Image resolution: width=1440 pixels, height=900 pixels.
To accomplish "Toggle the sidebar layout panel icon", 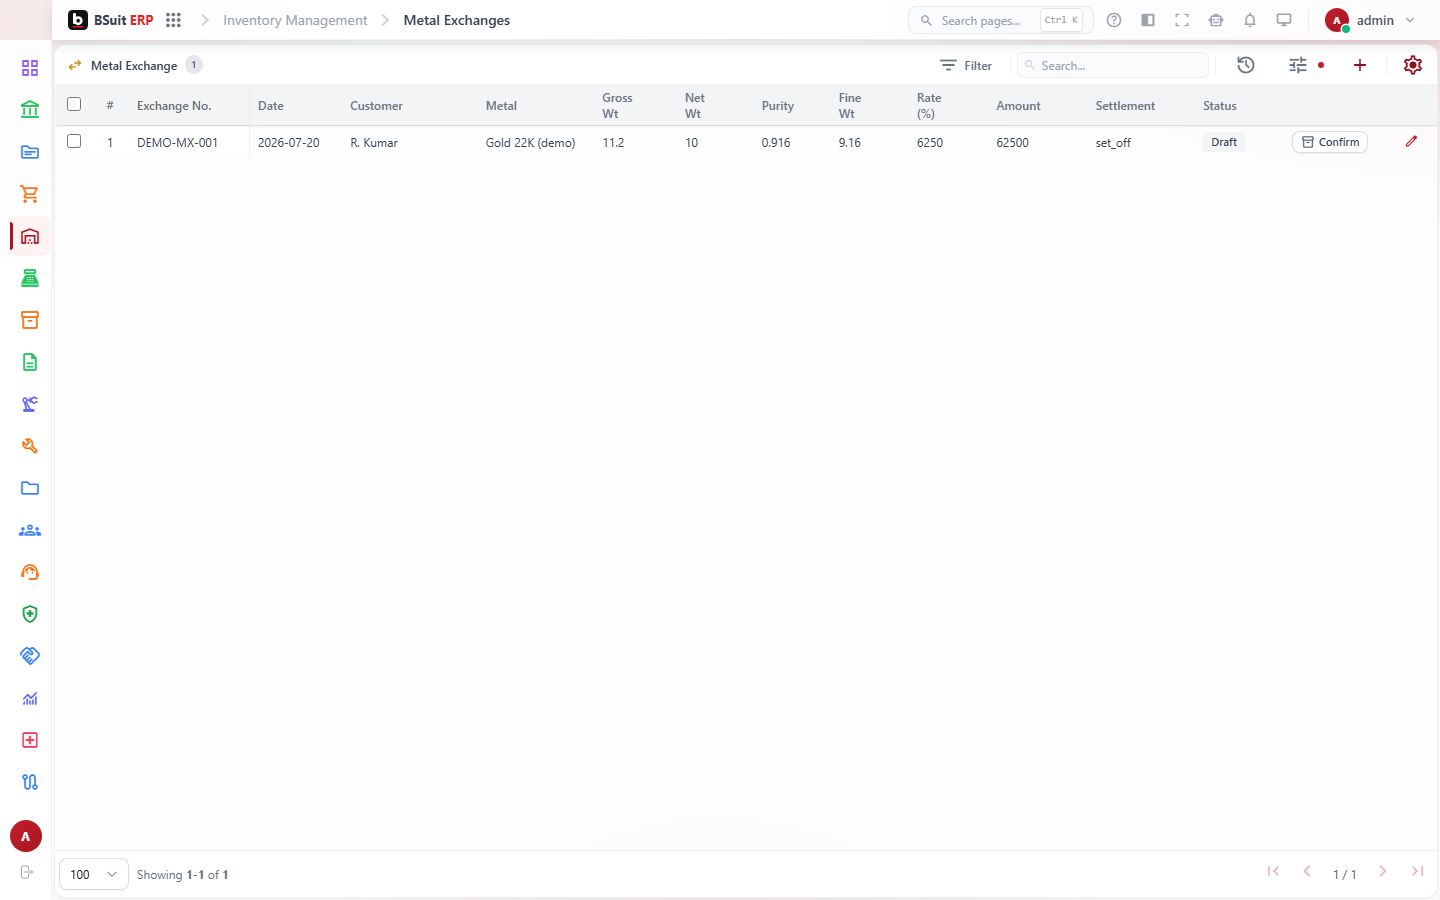I will (1148, 20).
